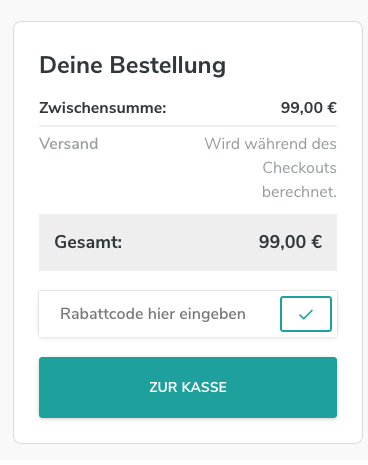Click the word berechnet in shipping note

click(x=298, y=192)
